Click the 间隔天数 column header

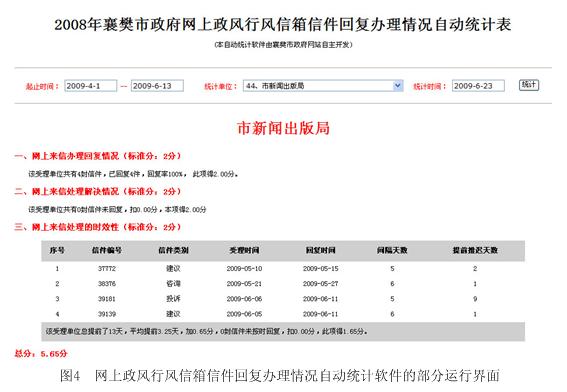[x=392, y=250]
